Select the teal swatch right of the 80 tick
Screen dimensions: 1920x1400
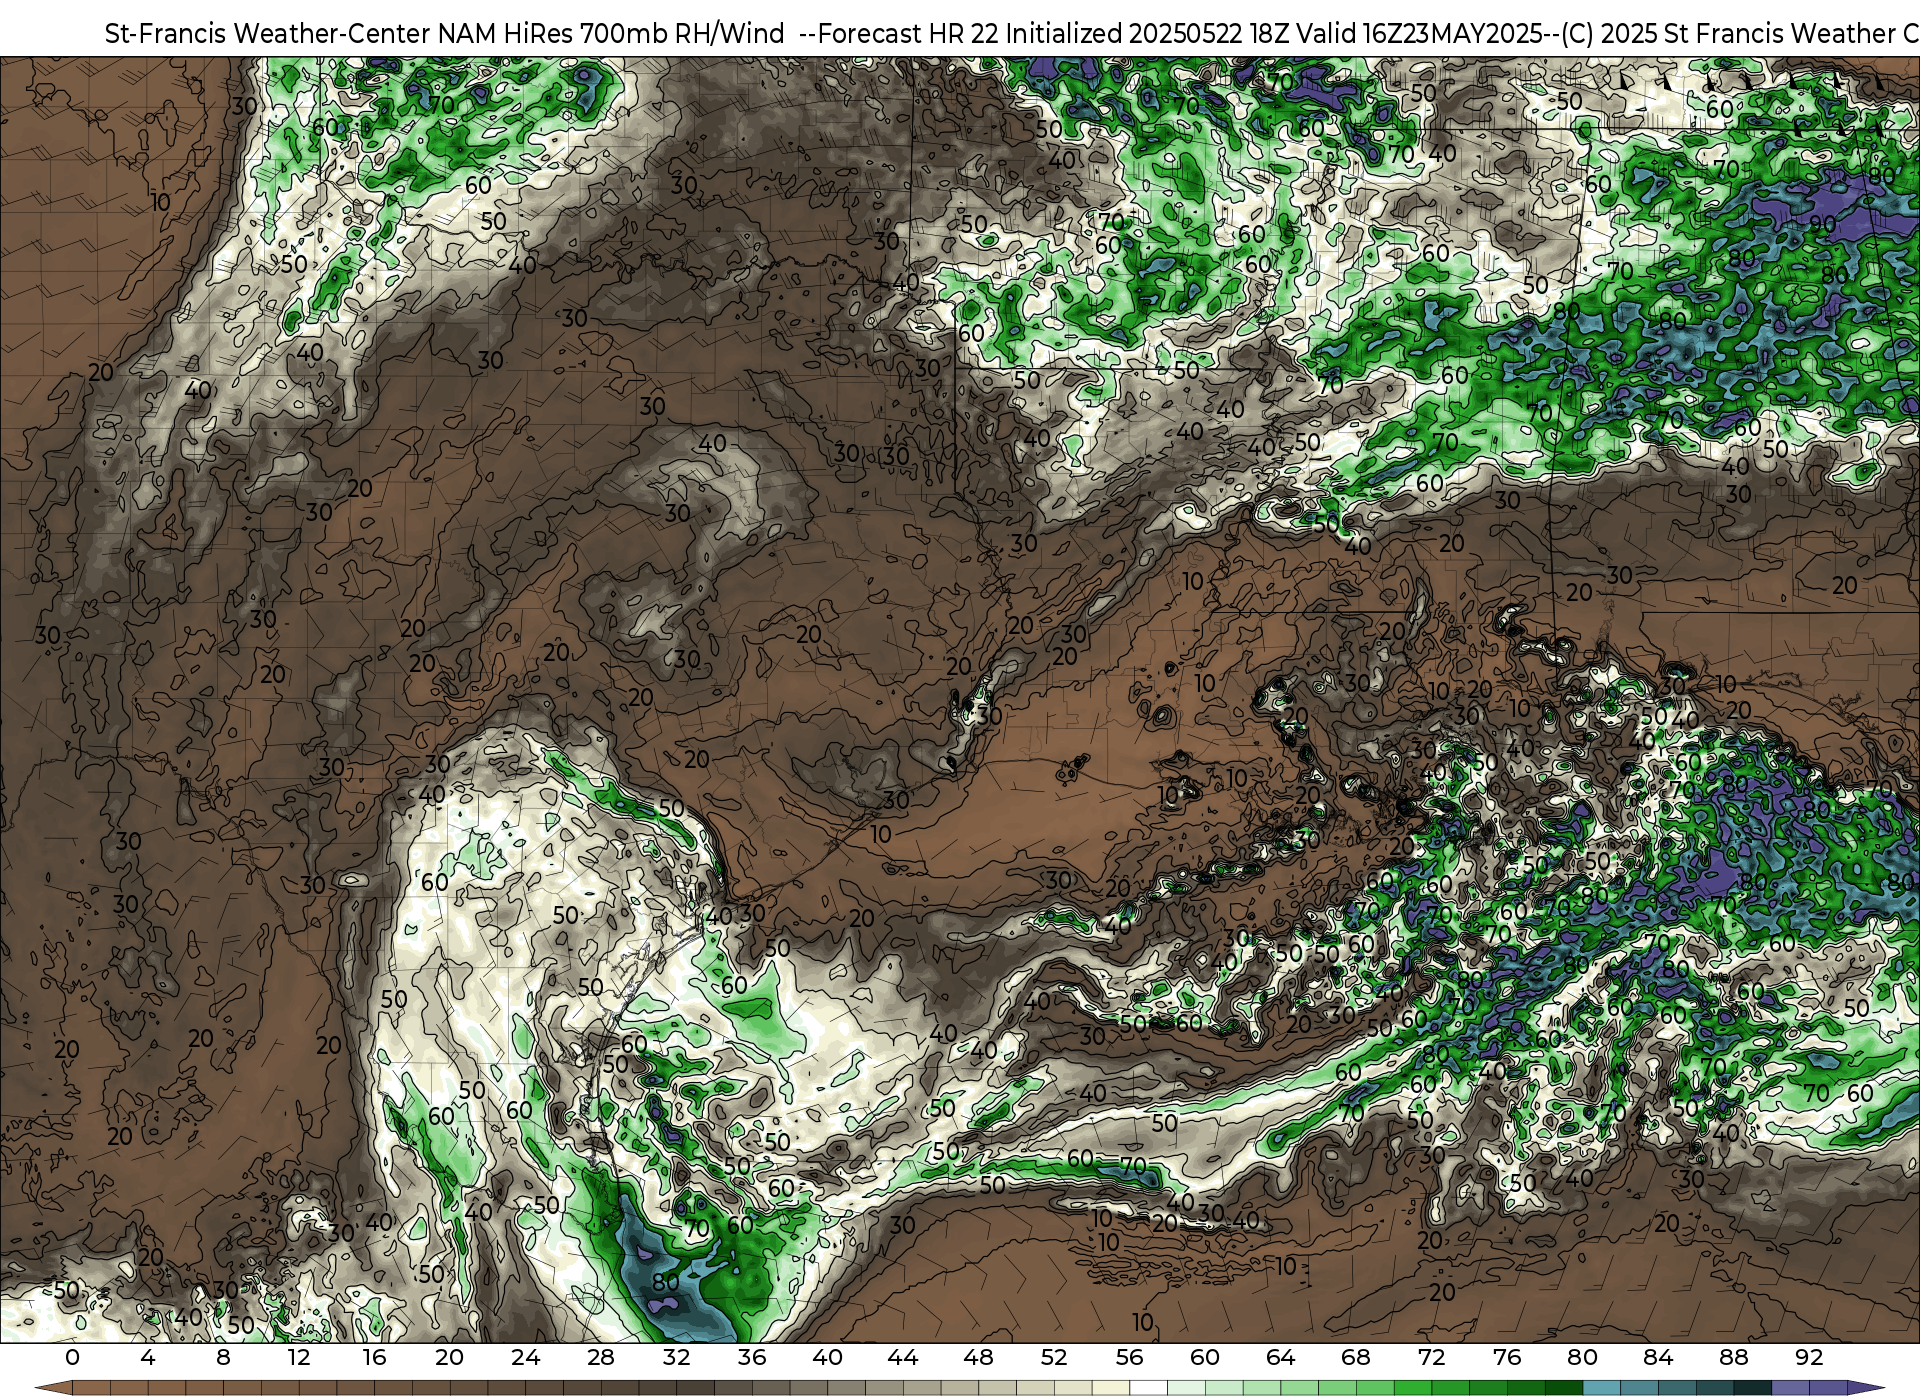[x=1601, y=1388]
